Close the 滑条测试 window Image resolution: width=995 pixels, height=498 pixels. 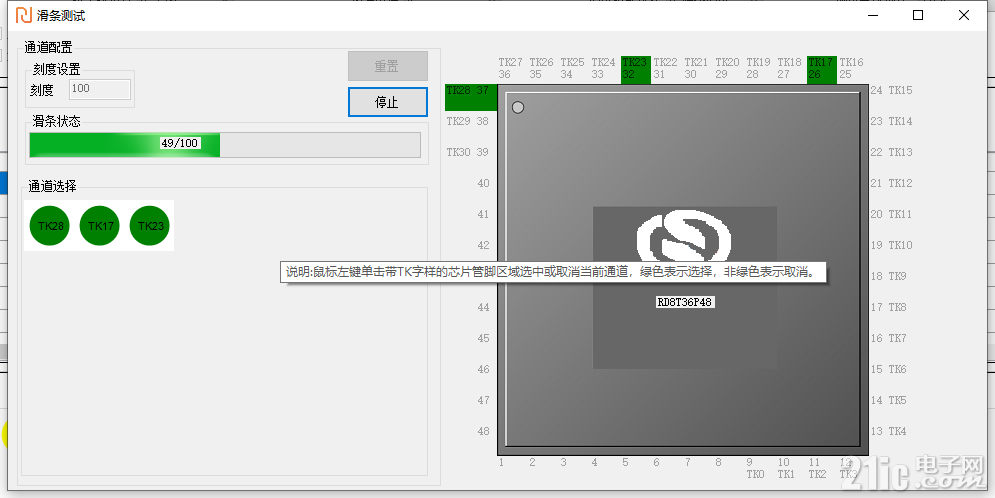click(x=963, y=15)
